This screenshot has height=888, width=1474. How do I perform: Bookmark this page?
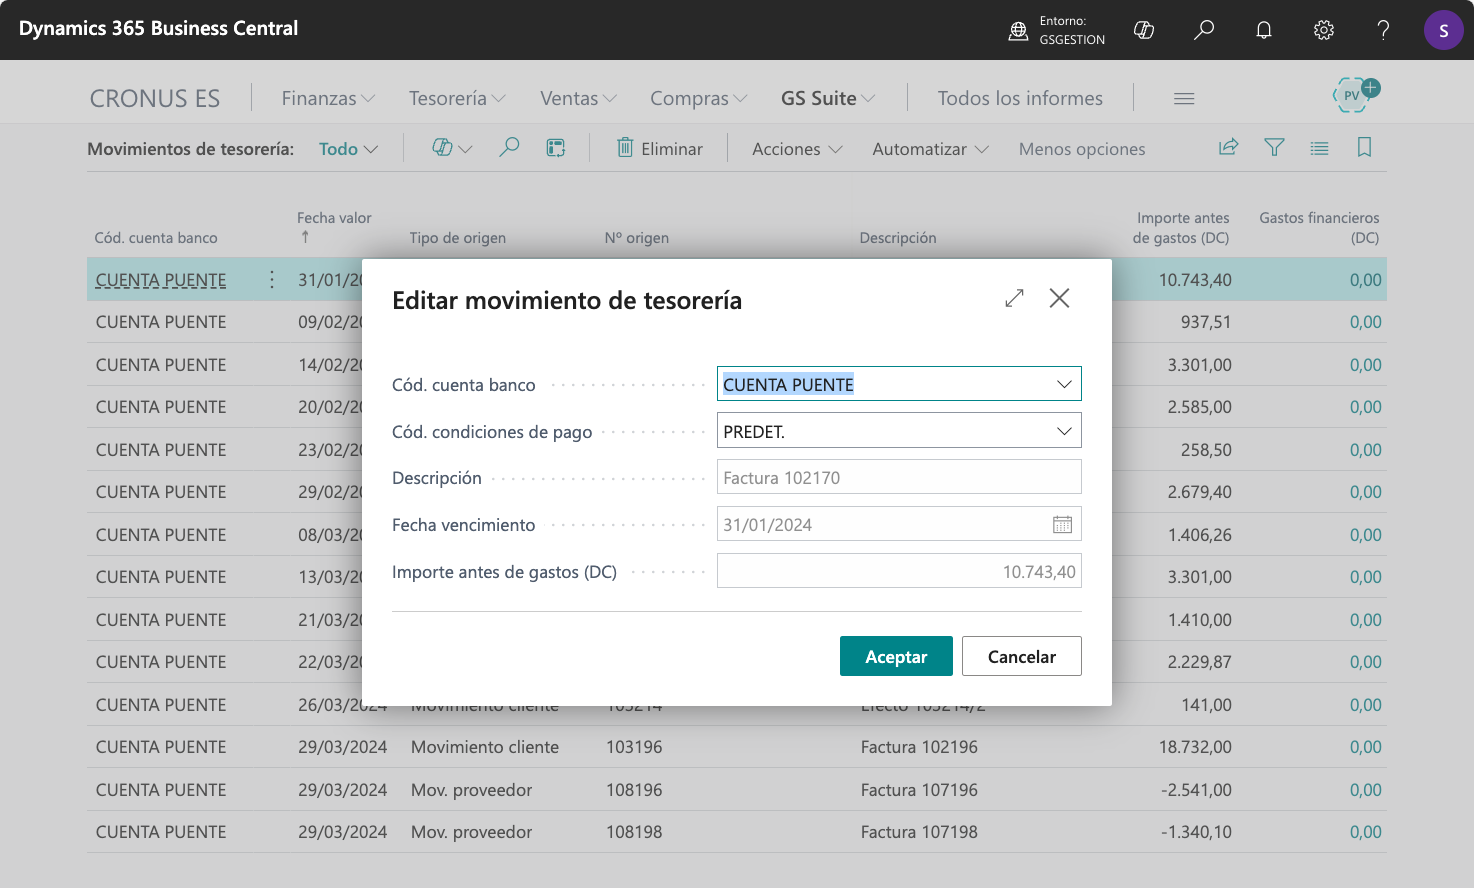1364,147
